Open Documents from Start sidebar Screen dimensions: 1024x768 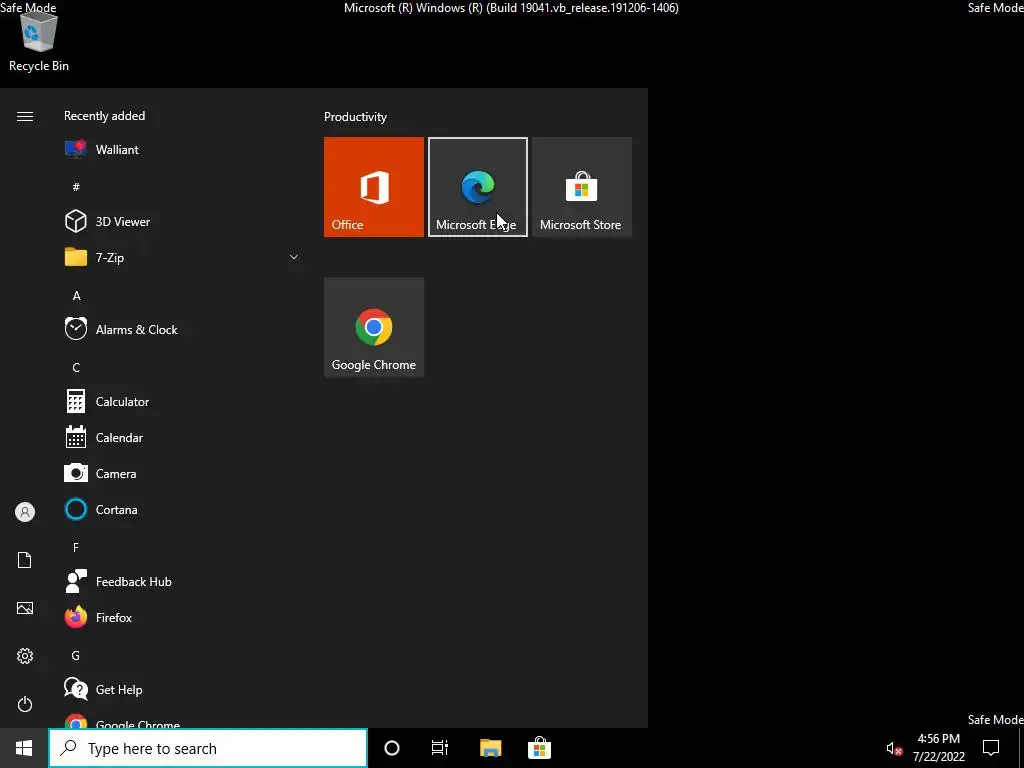point(25,560)
